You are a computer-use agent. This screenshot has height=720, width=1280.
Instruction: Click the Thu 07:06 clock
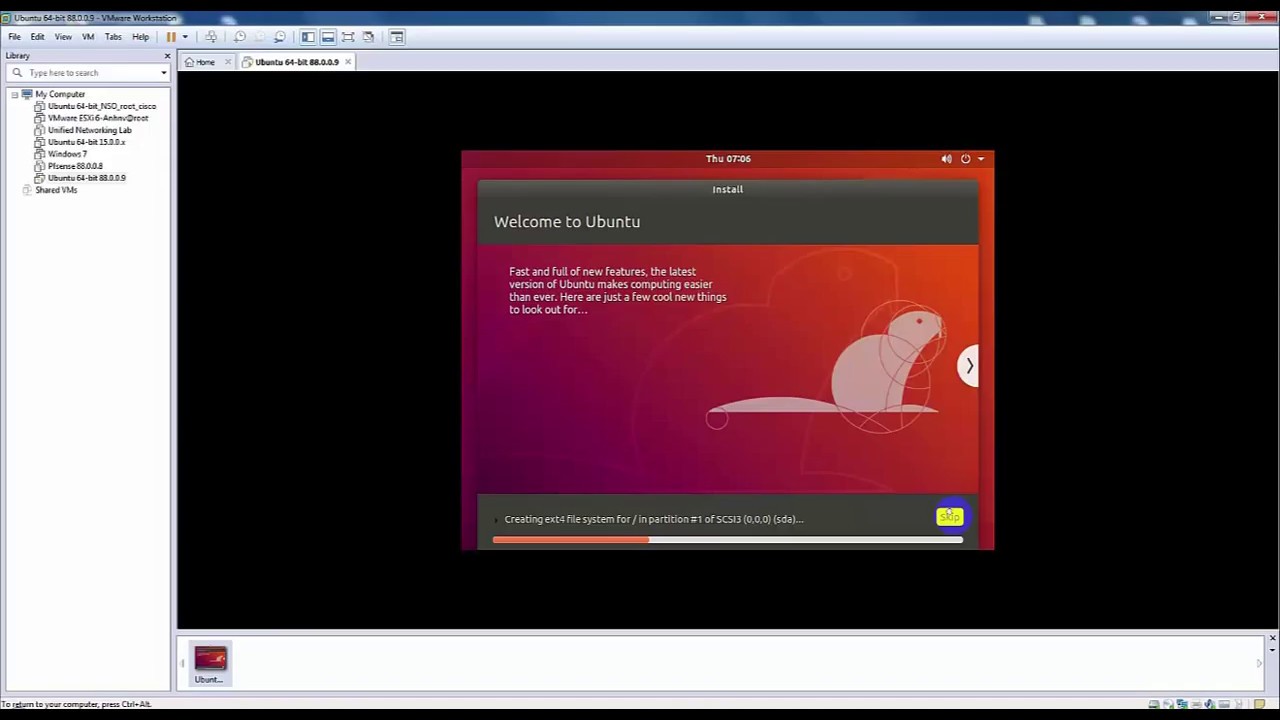[x=728, y=159]
